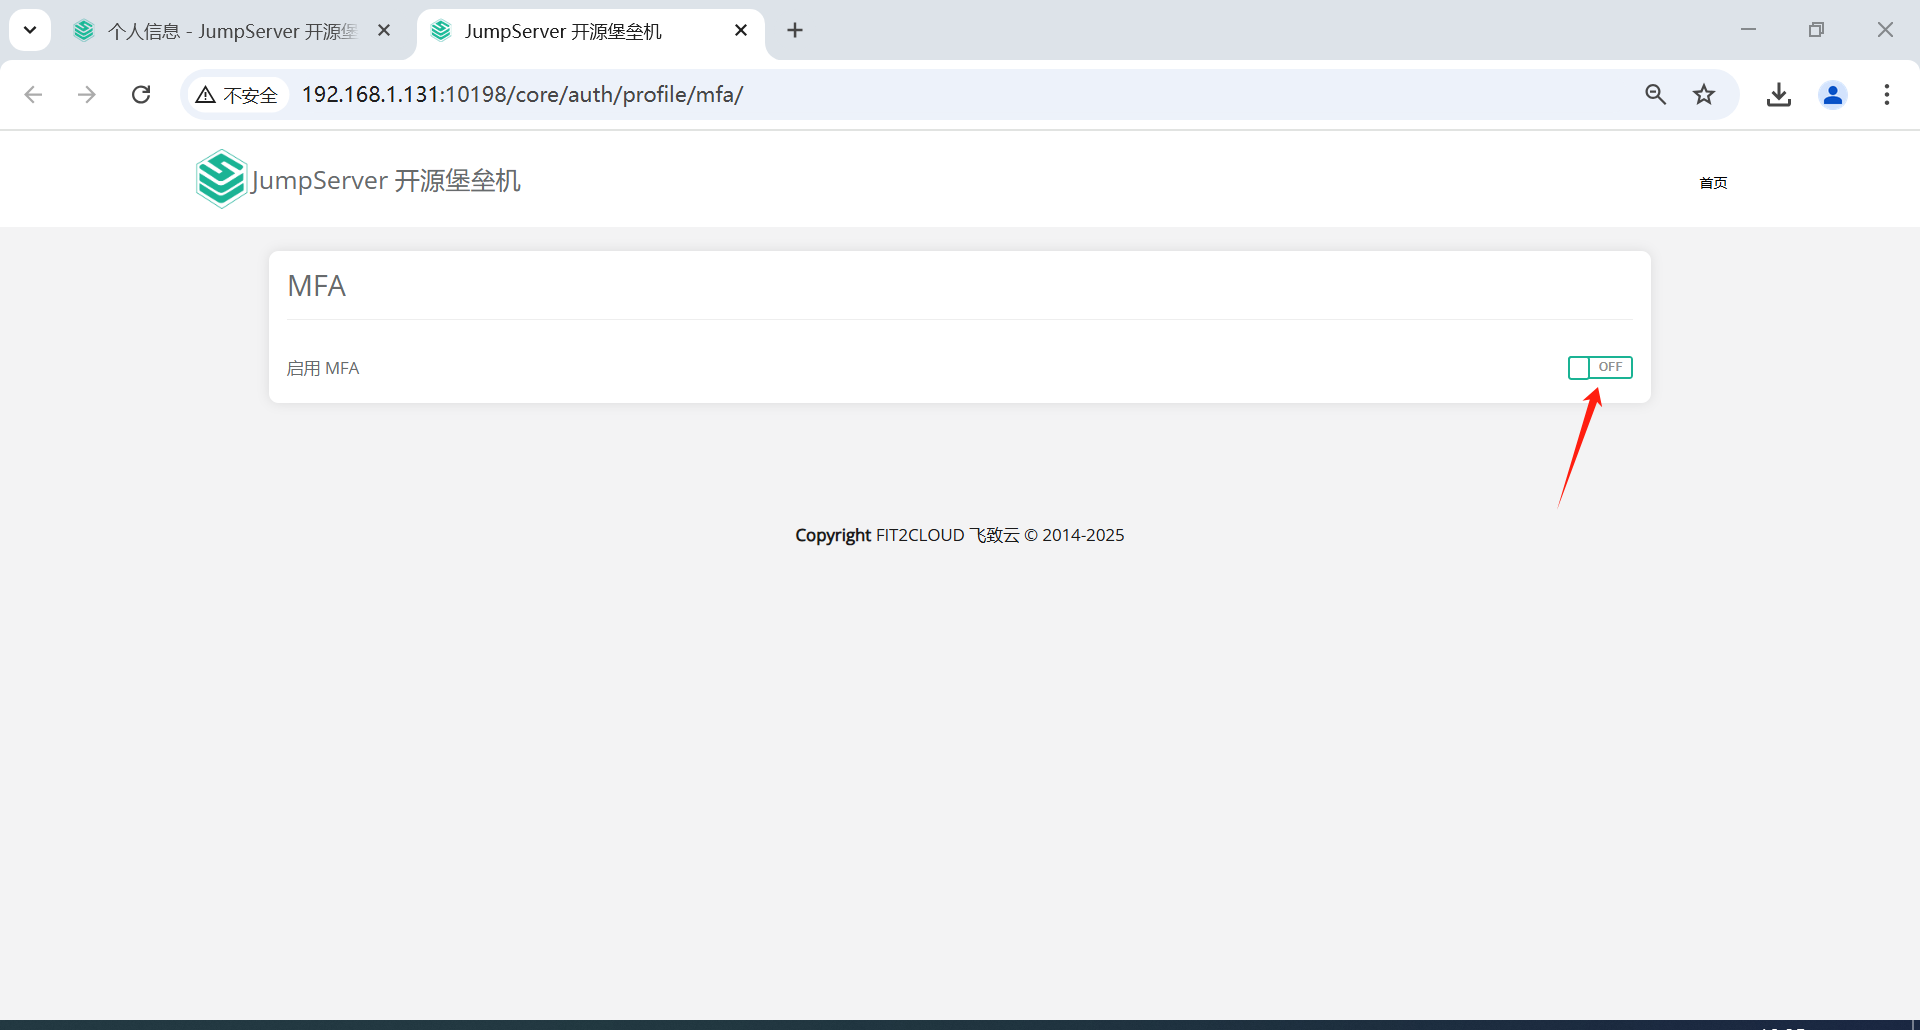Screen dimensions: 1920x1030
Task: Open the Chrome three-dot menu
Action: (1887, 94)
